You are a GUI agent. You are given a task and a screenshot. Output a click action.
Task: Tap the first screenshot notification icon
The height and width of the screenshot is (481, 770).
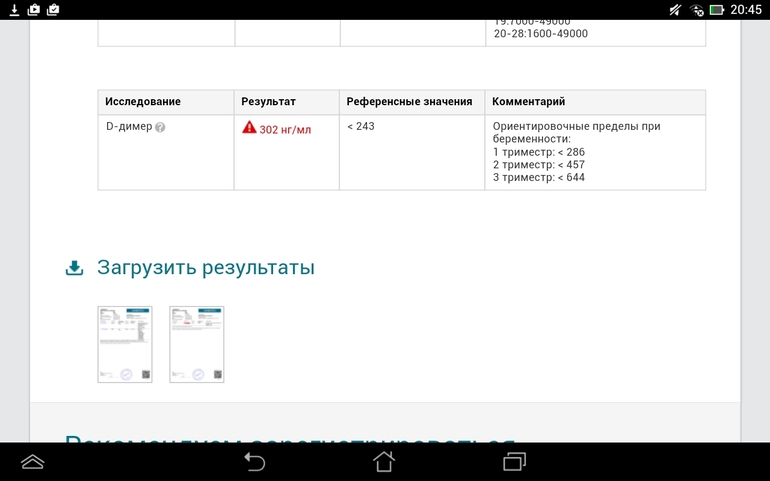click(x=33, y=9)
